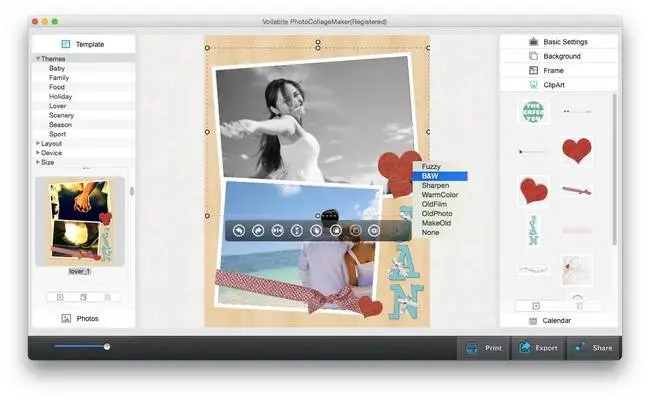
Task: Click the delete clipart trash icon
Action: click(x=580, y=306)
